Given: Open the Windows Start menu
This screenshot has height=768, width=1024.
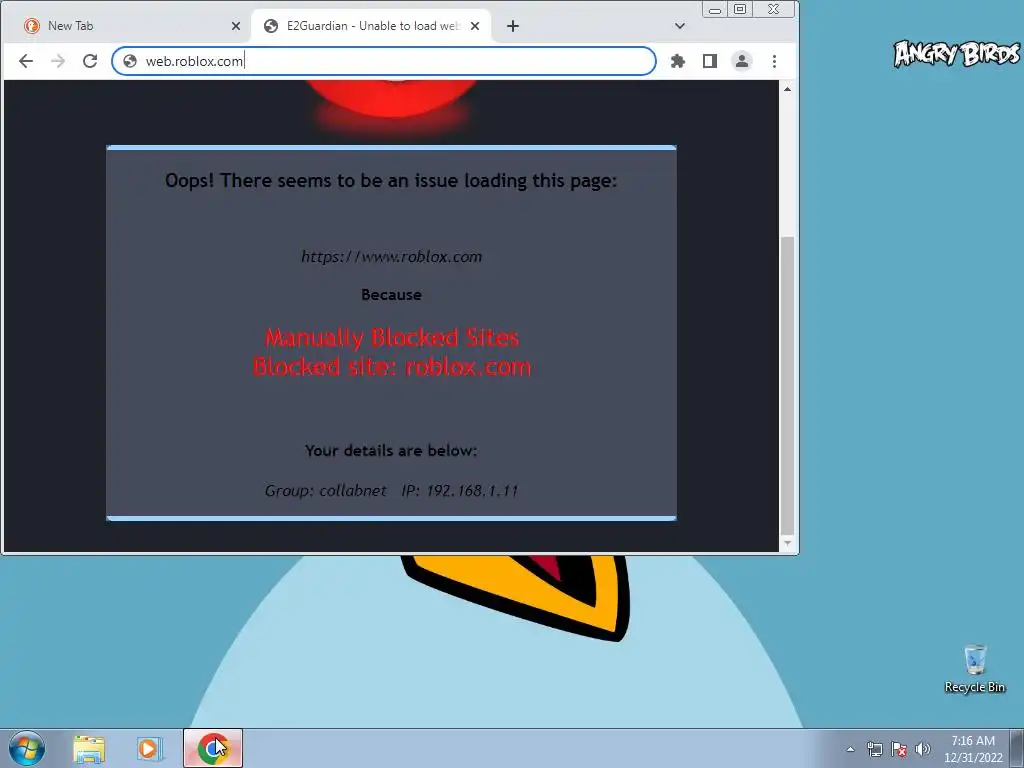Looking at the screenshot, I should 27,748.
